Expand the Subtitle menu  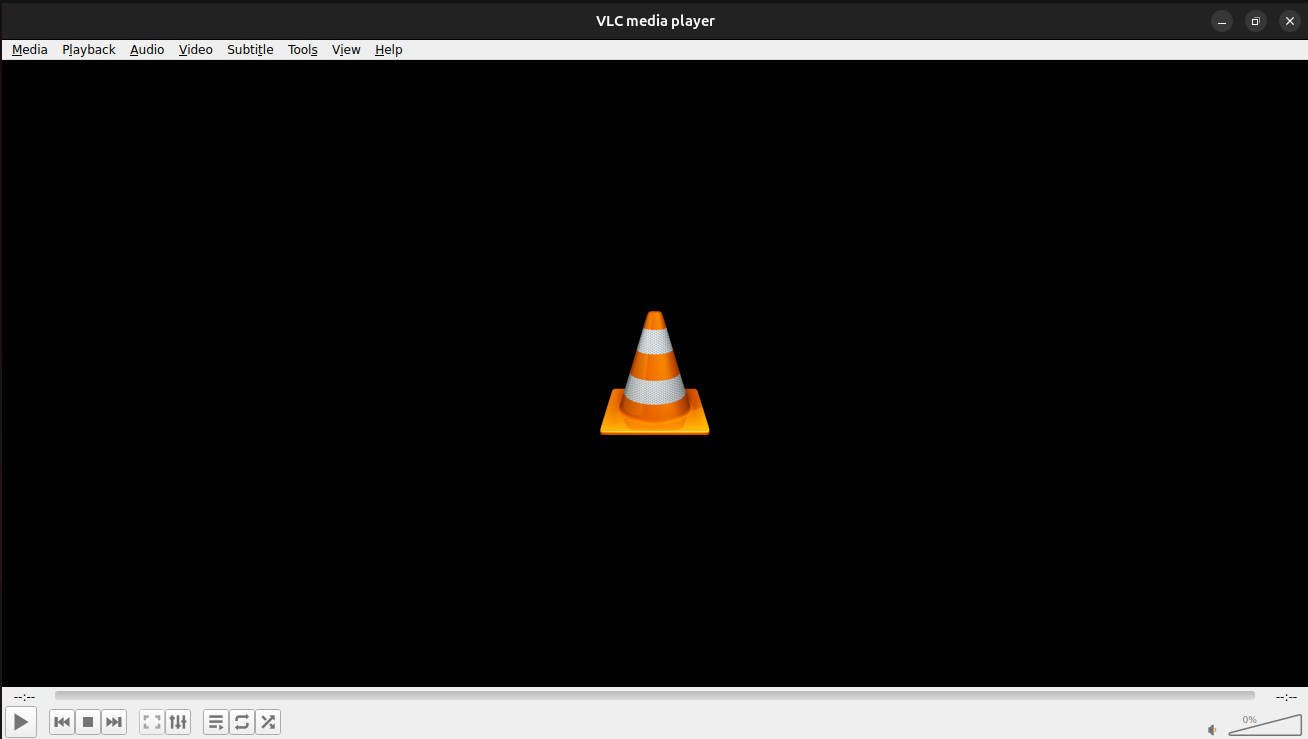pyautogui.click(x=250, y=50)
